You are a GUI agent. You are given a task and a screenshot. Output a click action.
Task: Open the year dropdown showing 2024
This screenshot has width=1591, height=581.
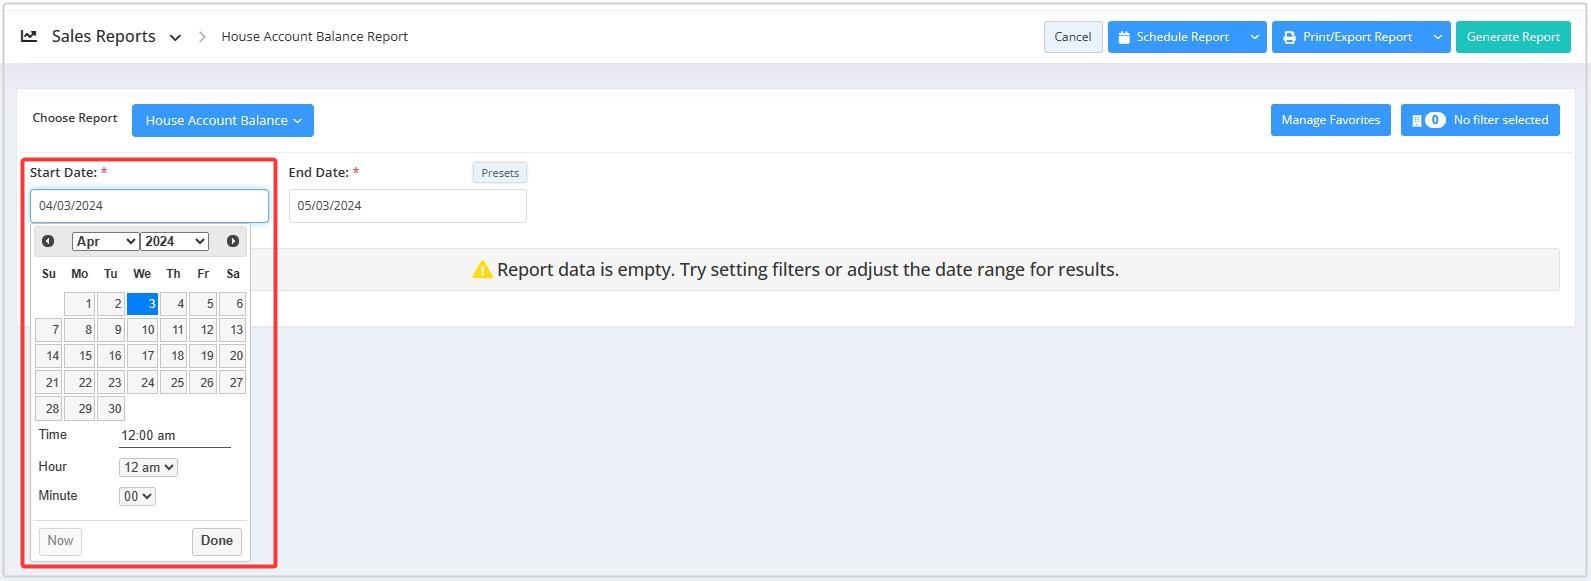point(175,241)
